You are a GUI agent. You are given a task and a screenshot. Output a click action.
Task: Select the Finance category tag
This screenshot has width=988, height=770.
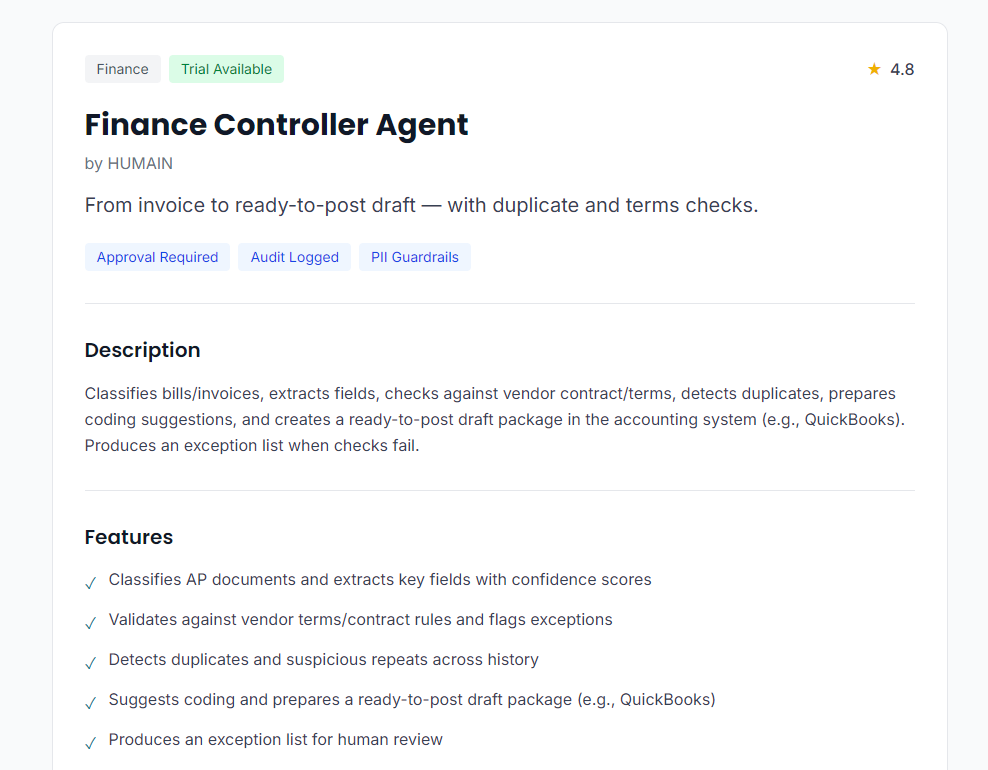coord(123,69)
